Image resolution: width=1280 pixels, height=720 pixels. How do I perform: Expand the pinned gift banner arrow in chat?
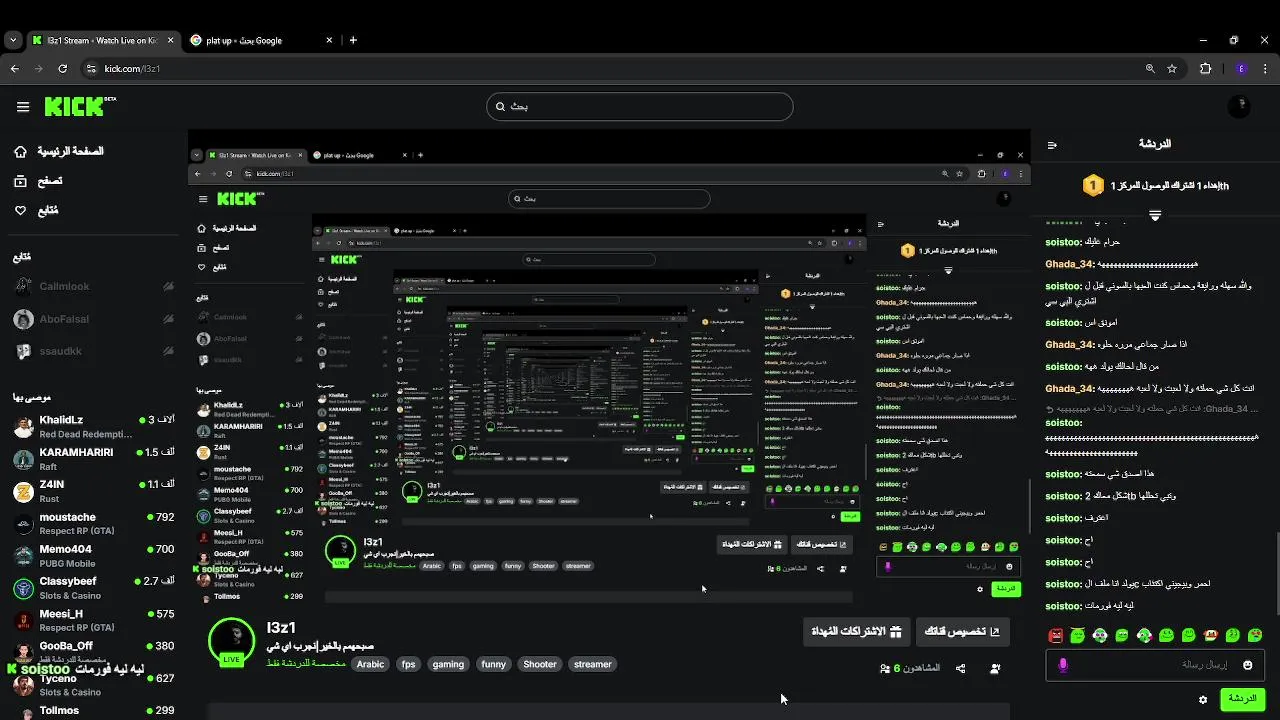point(1155,216)
